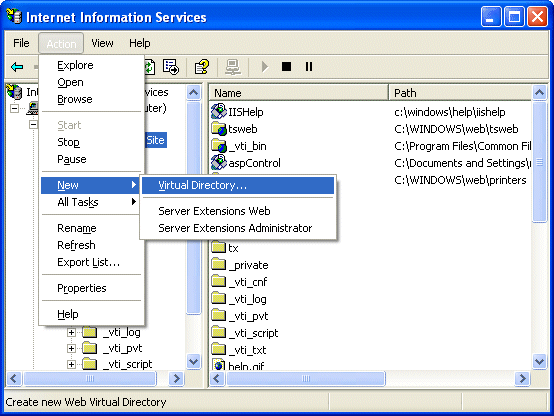Click tree pane scroll up arrow
The height and width of the screenshot is (416, 554).
(x=194, y=93)
